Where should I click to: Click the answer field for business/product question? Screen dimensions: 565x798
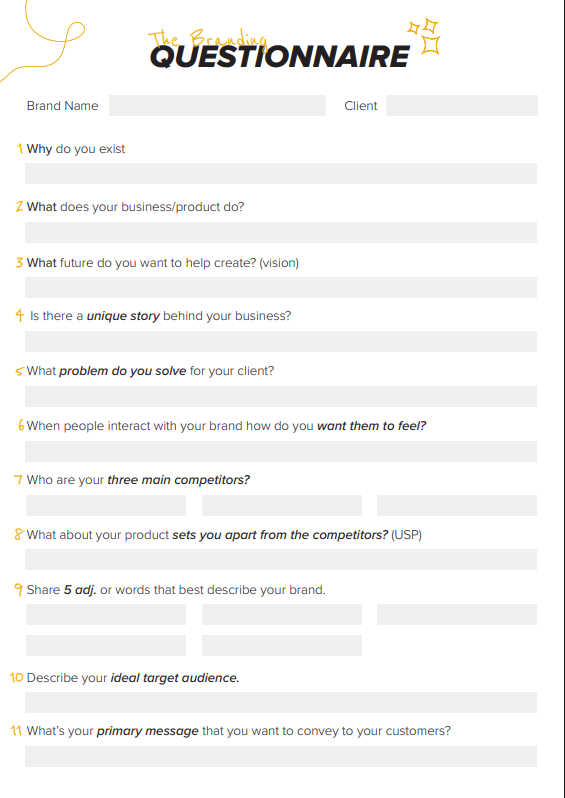pos(281,232)
